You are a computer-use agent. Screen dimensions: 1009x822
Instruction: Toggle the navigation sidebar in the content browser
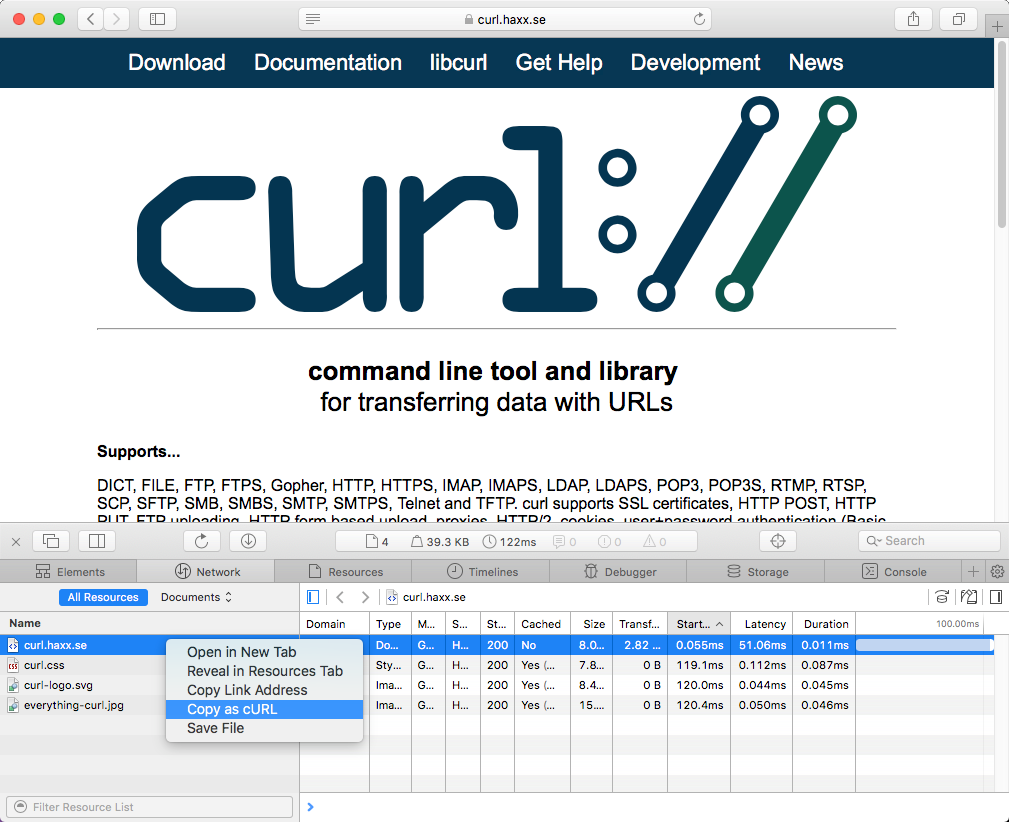click(313, 596)
